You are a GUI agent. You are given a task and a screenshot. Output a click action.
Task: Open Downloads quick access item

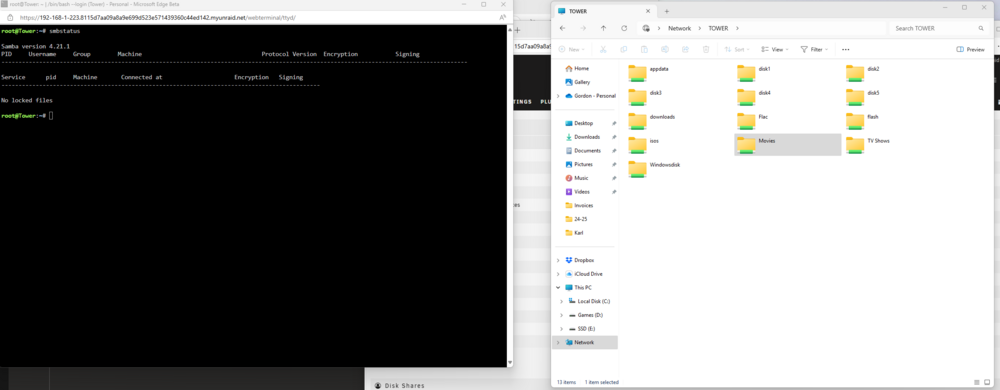click(x=587, y=137)
